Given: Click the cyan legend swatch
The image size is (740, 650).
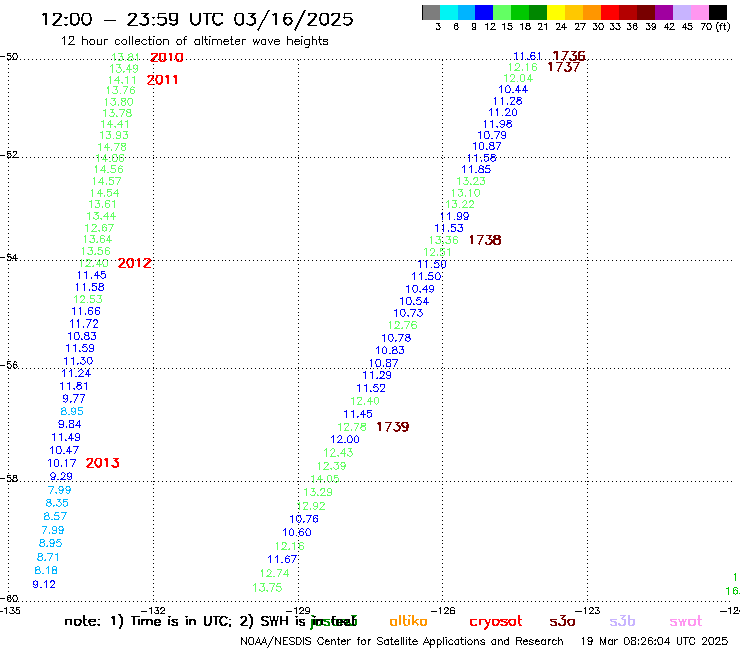Looking at the screenshot, I should 449,12.
